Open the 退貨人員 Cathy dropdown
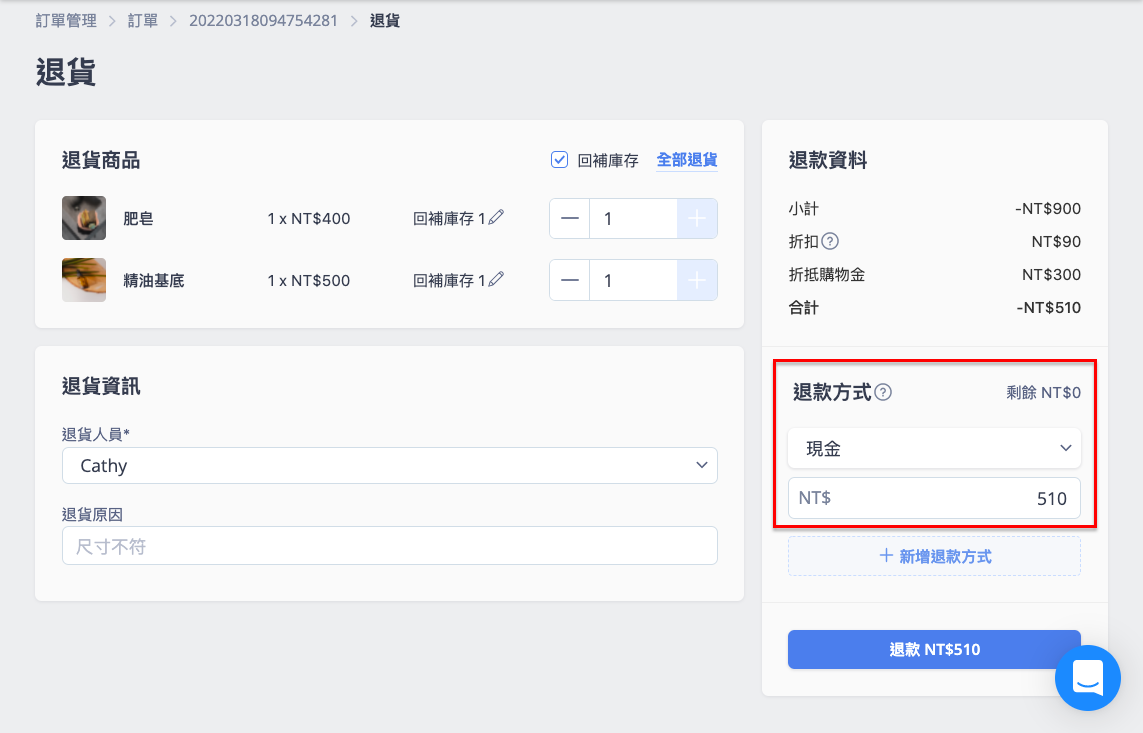 tap(390, 466)
